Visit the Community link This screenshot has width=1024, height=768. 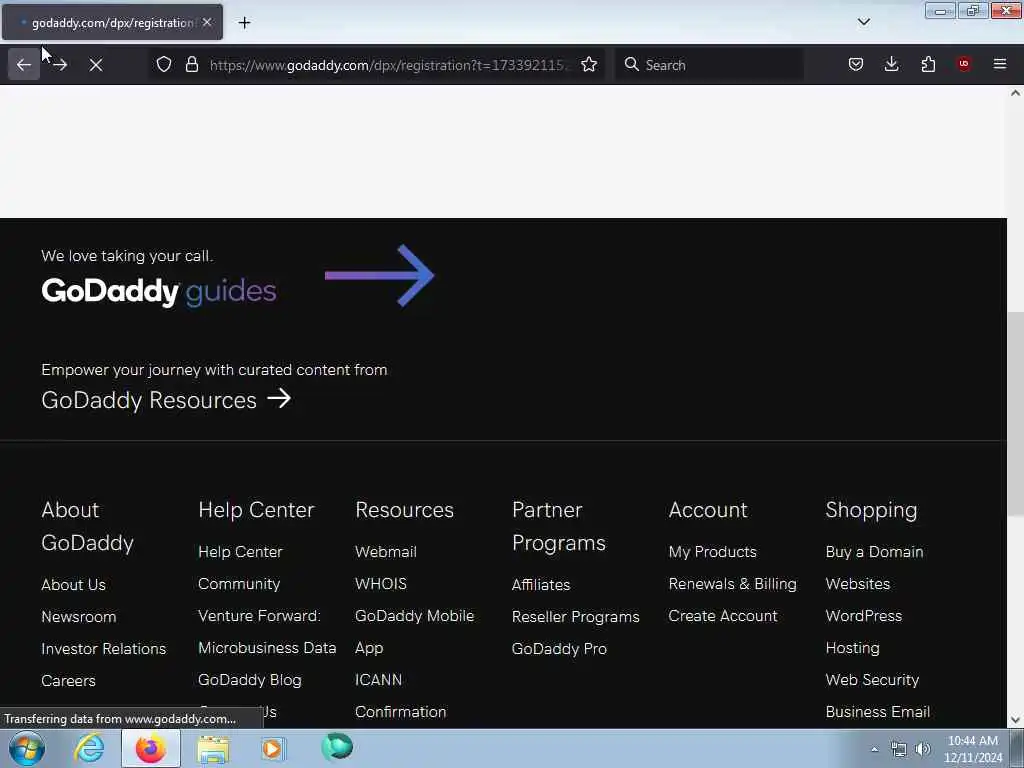coord(239,584)
